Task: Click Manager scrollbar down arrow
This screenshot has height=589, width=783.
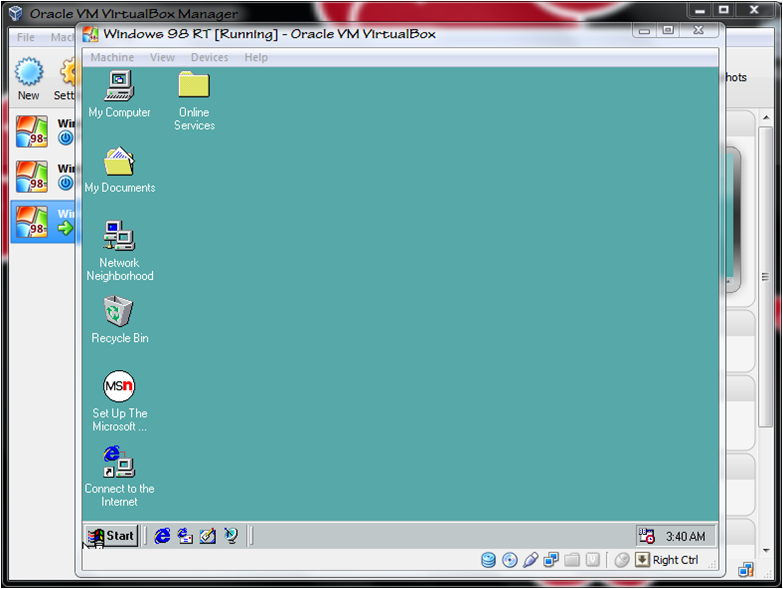Action: tap(766, 551)
